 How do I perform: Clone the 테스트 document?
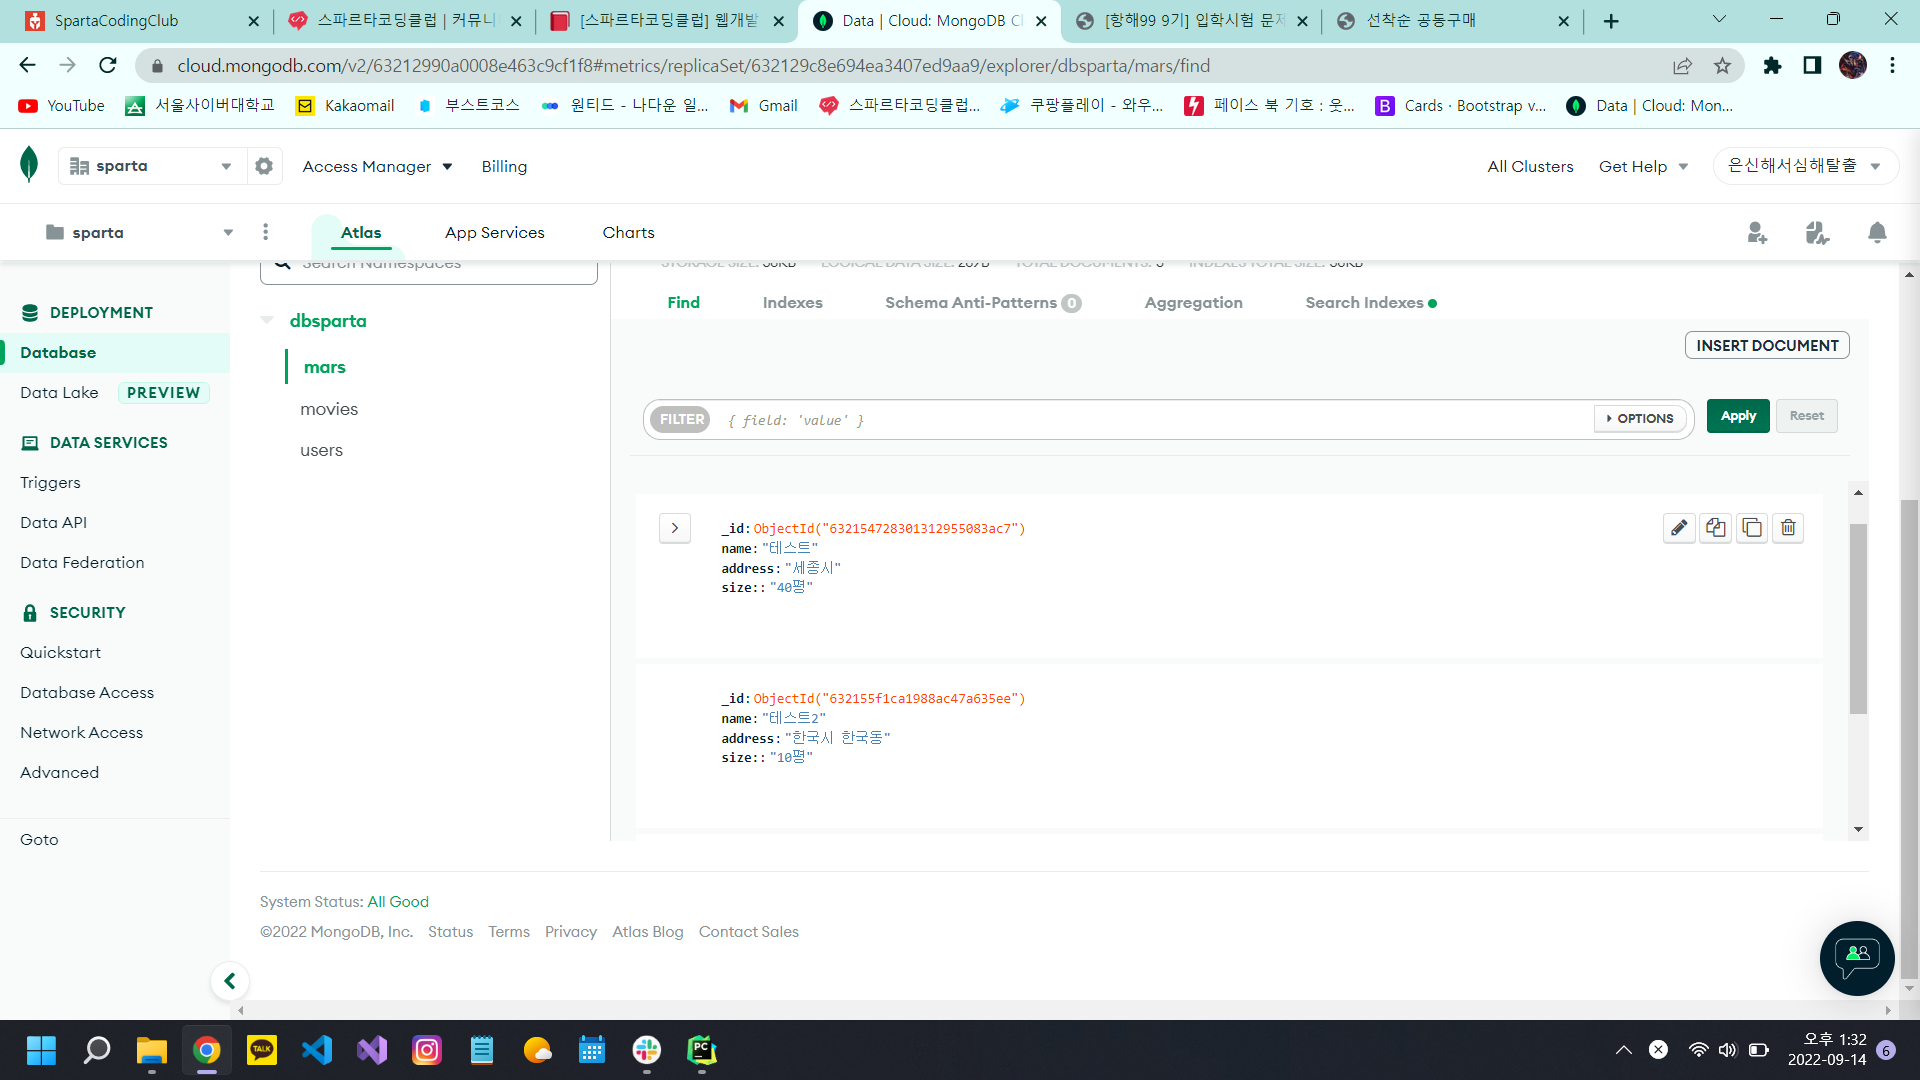(x=1752, y=528)
